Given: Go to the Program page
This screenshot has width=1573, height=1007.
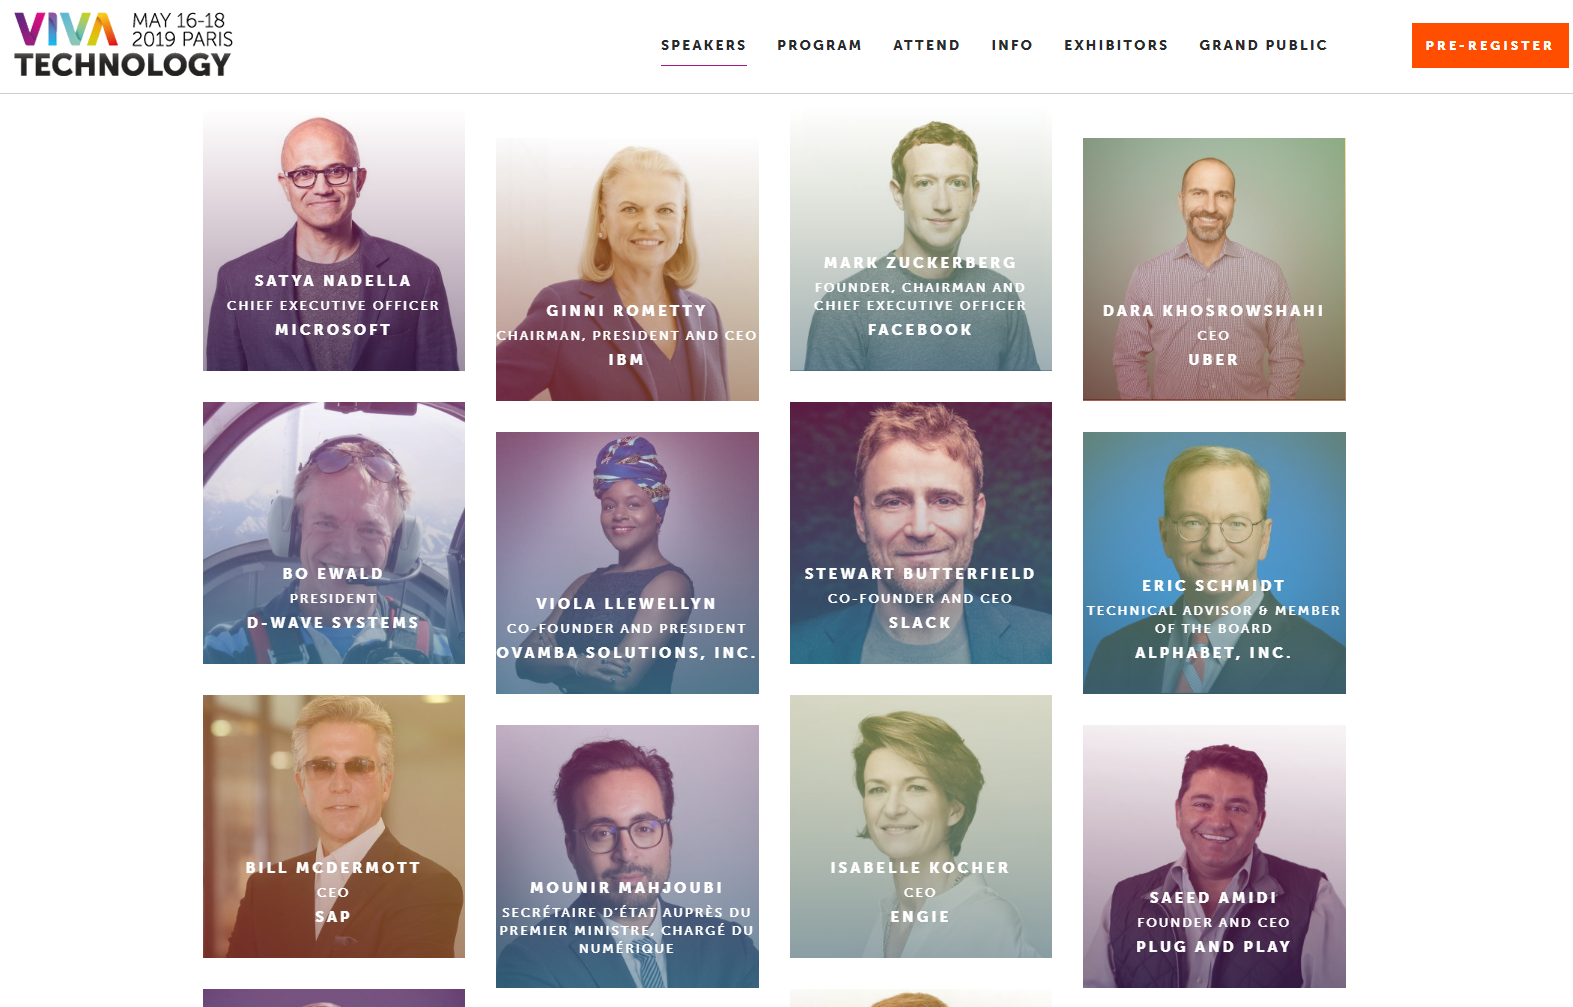Looking at the screenshot, I should click(x=819, y=45).
